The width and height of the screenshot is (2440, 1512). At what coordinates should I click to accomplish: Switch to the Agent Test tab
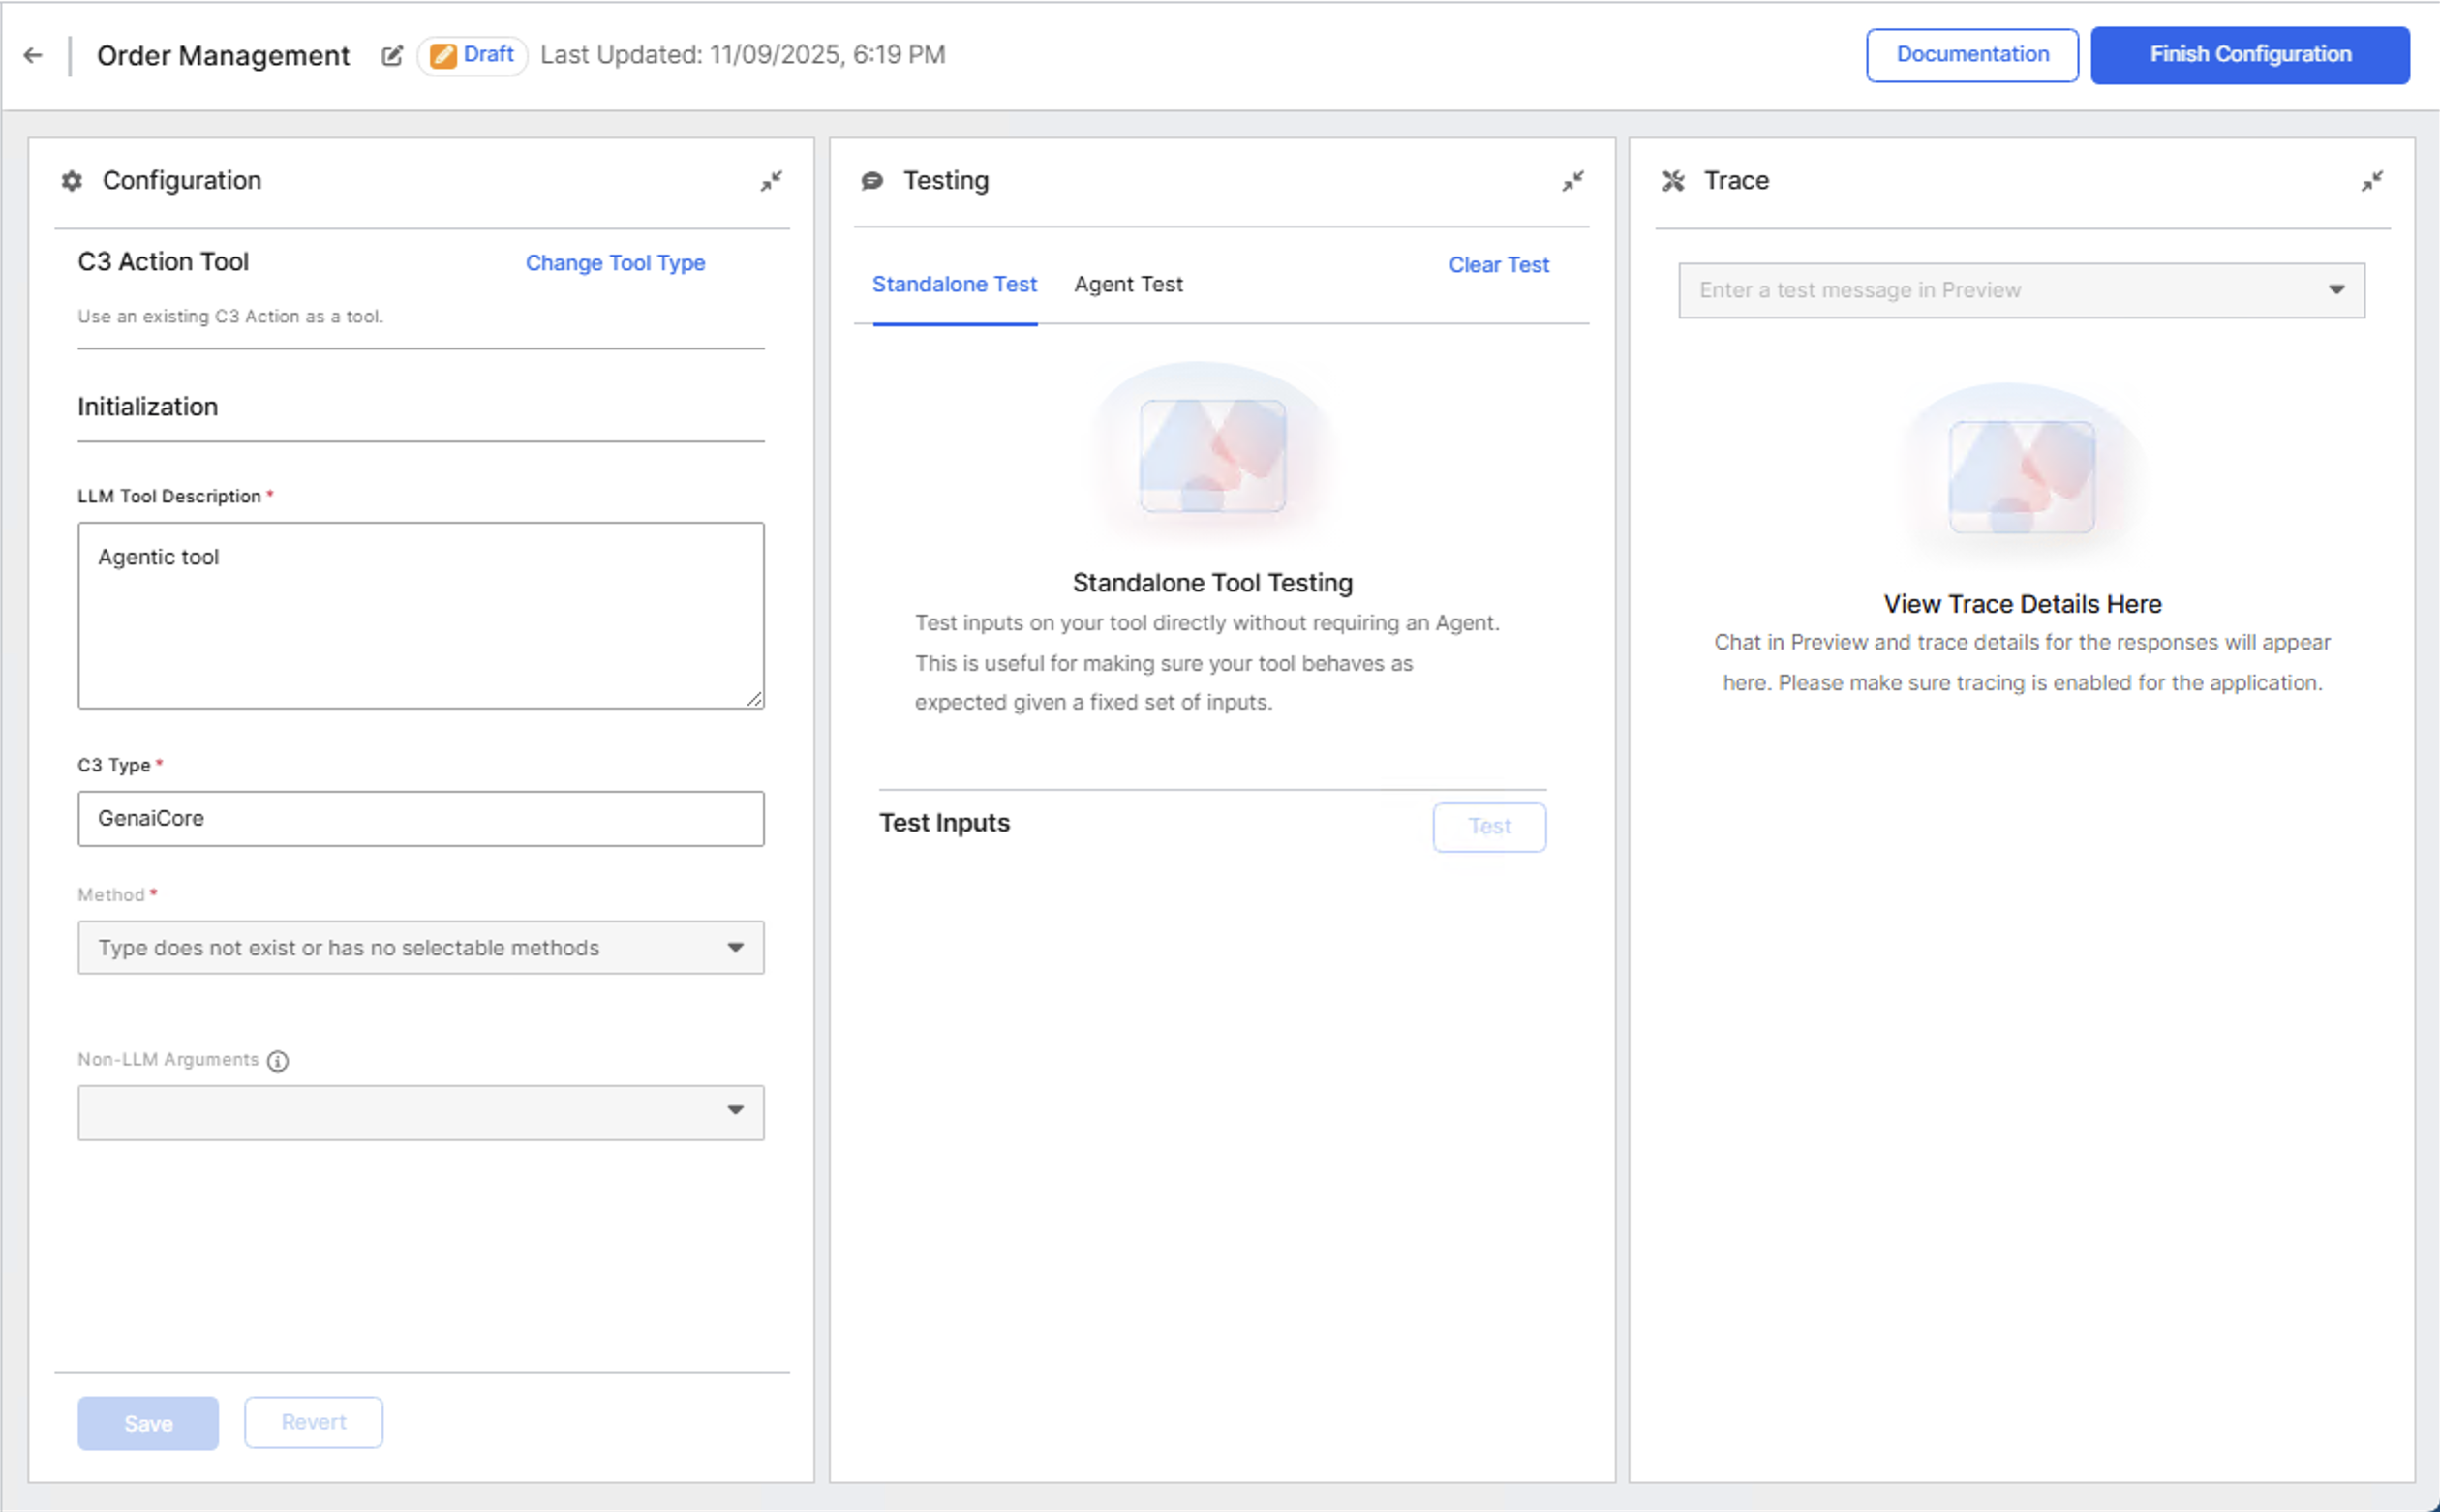[1128, 285]
